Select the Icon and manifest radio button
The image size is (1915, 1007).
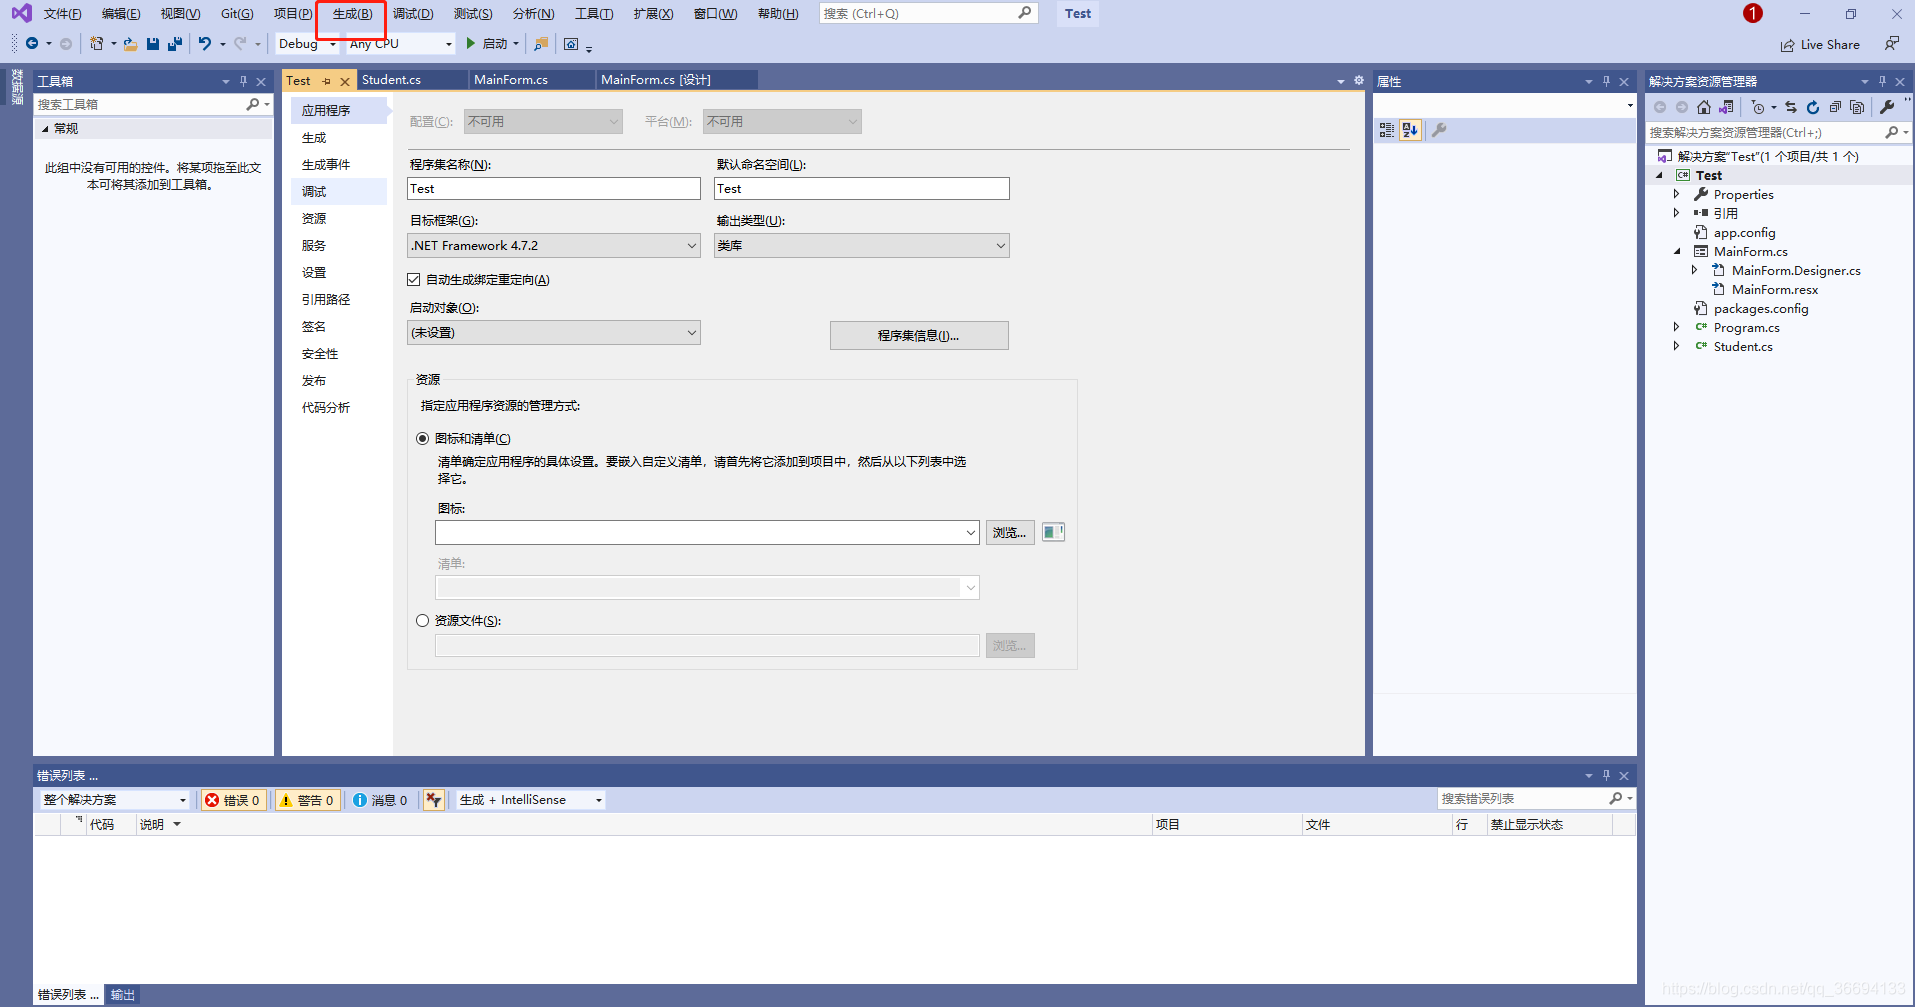[422, 439]
